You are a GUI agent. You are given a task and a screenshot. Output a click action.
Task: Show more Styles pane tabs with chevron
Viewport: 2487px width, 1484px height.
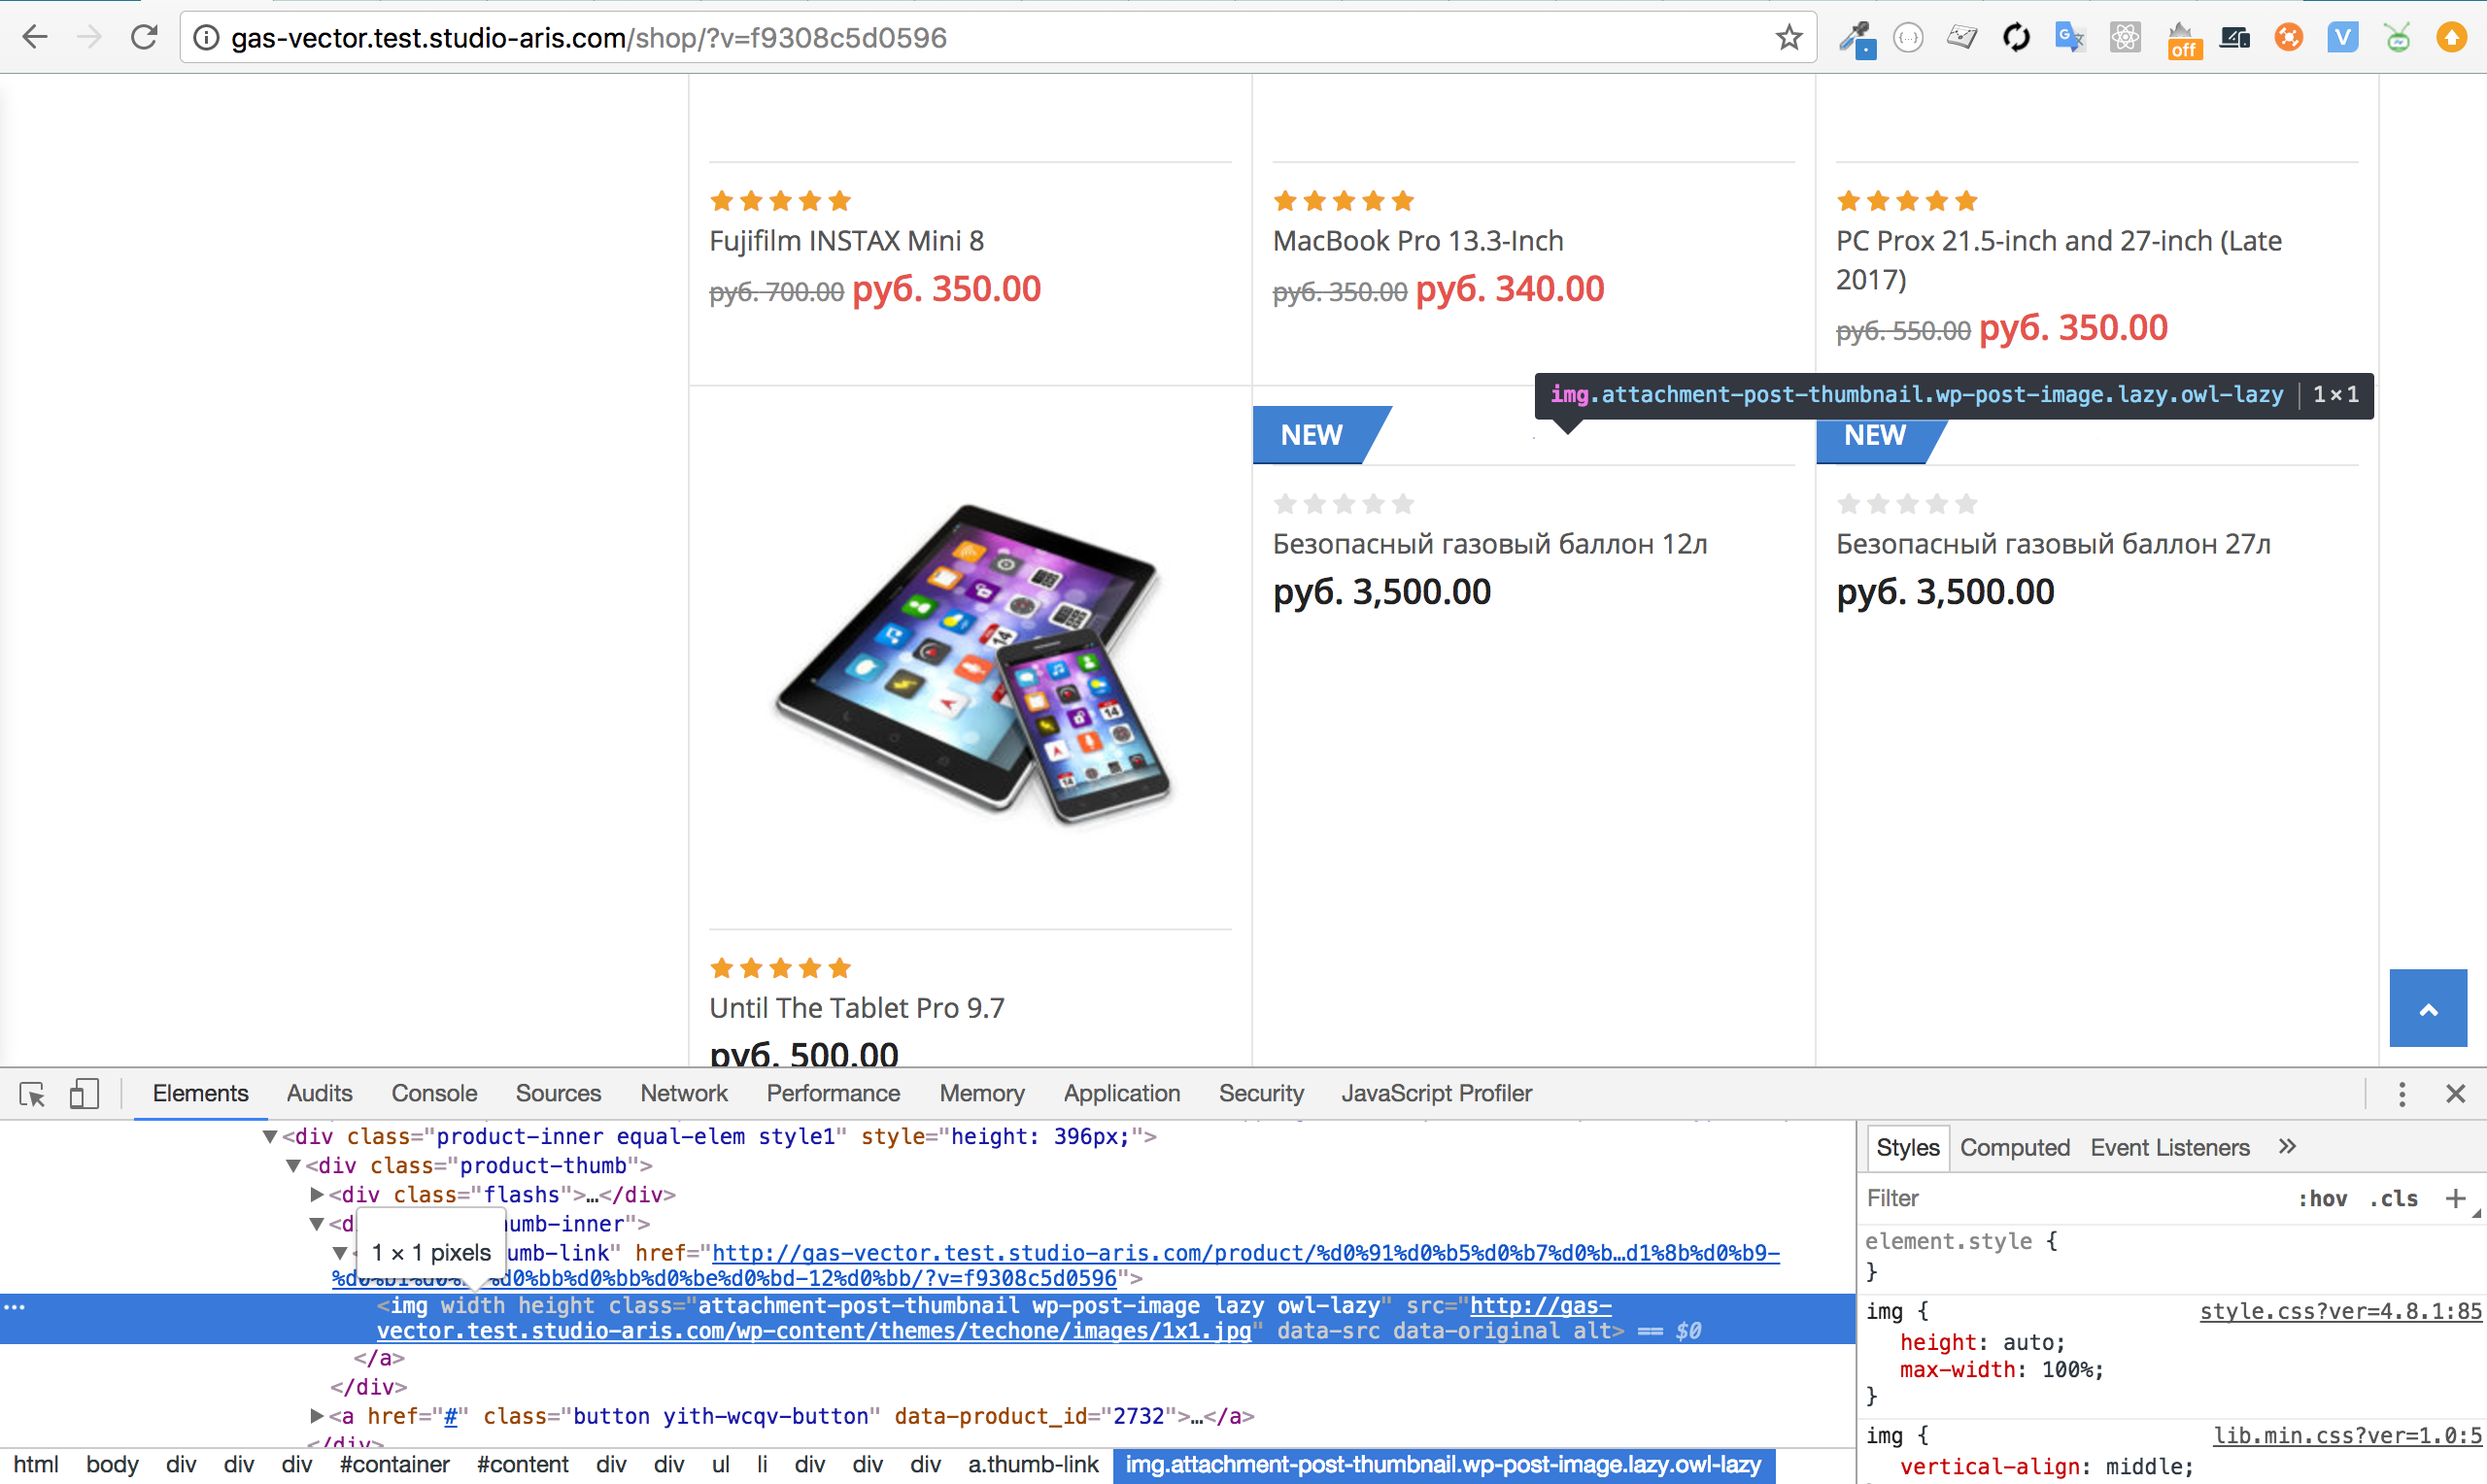2287,1146
